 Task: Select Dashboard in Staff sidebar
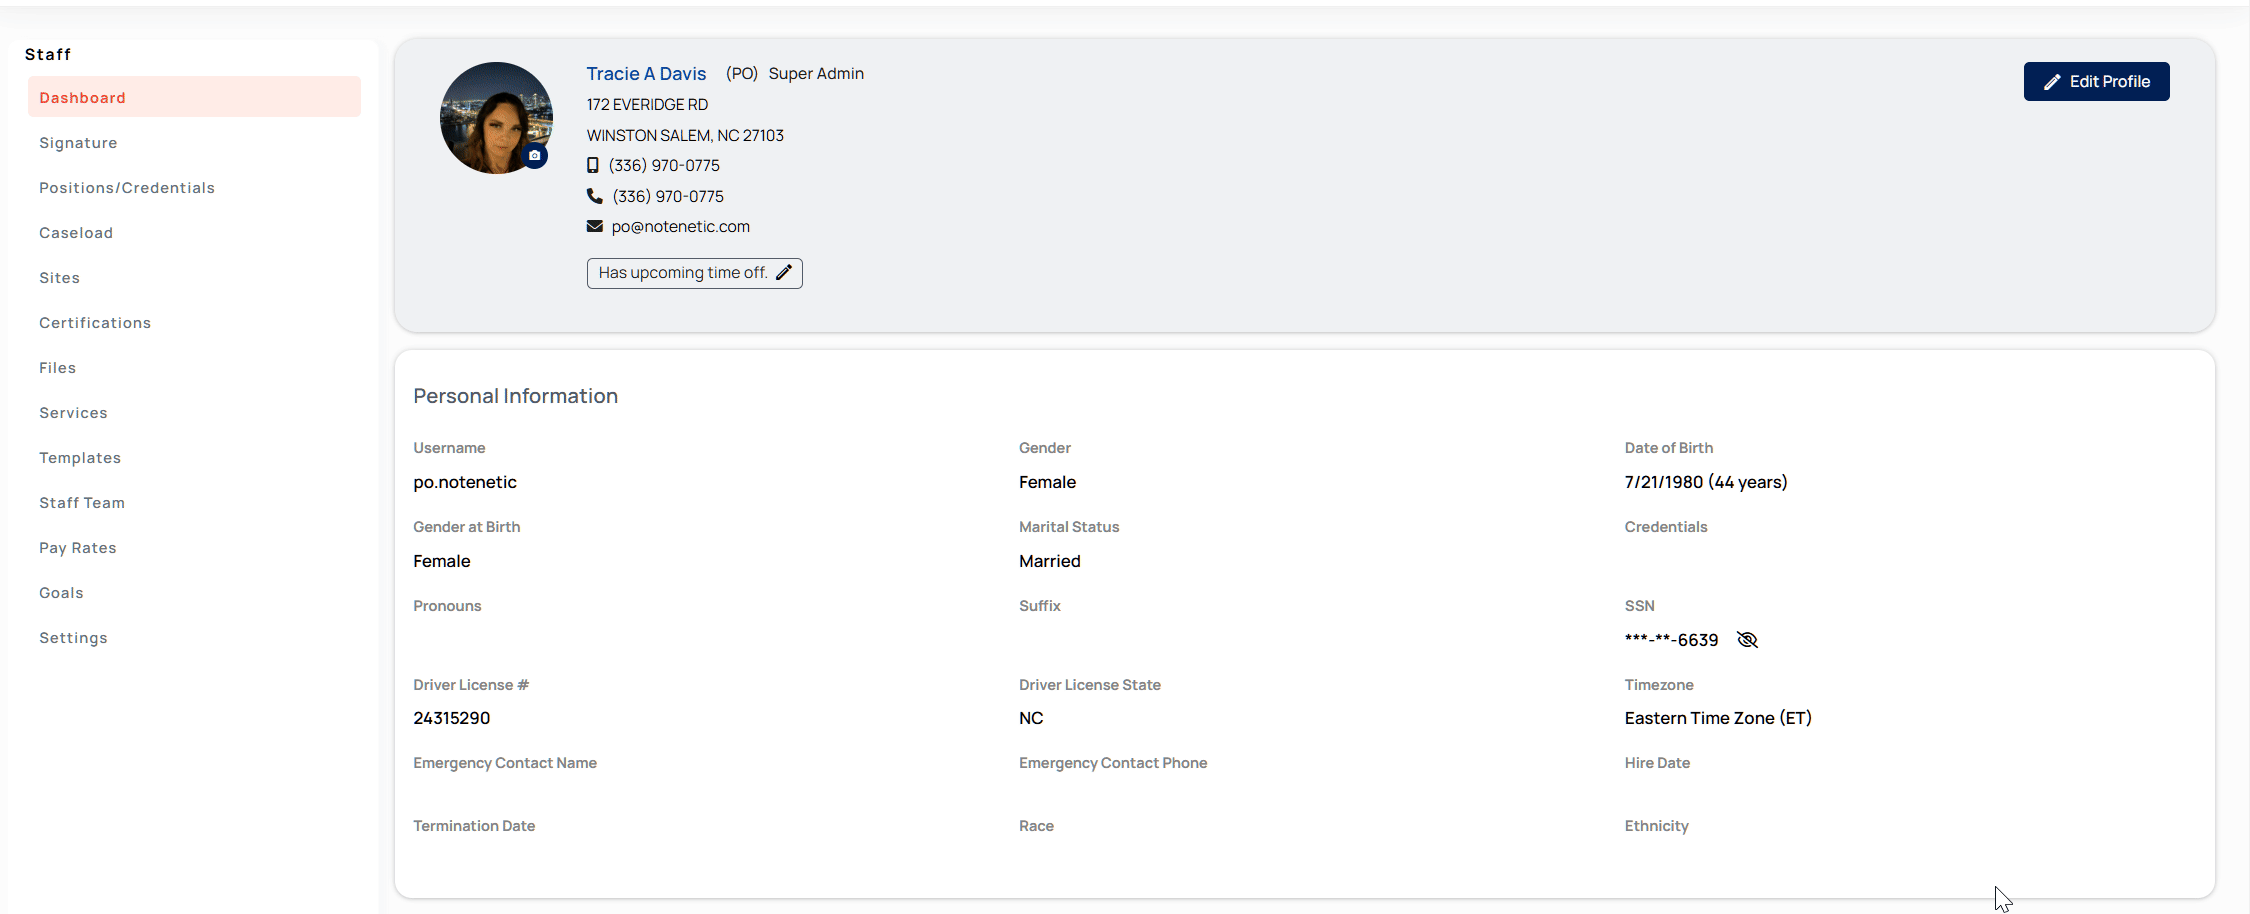pos(194,97)
